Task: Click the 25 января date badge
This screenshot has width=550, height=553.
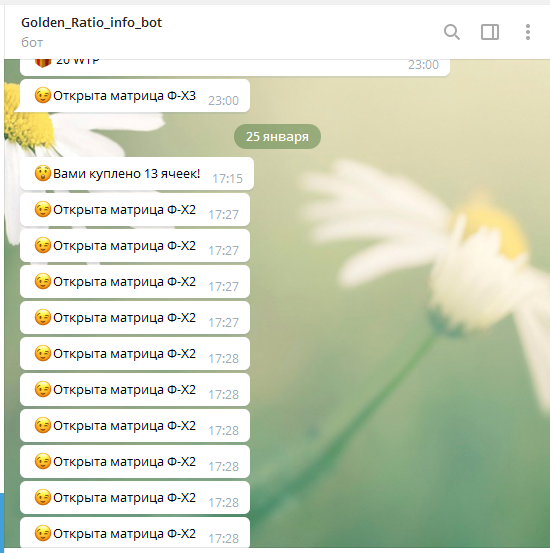Action: click(277, 136)
